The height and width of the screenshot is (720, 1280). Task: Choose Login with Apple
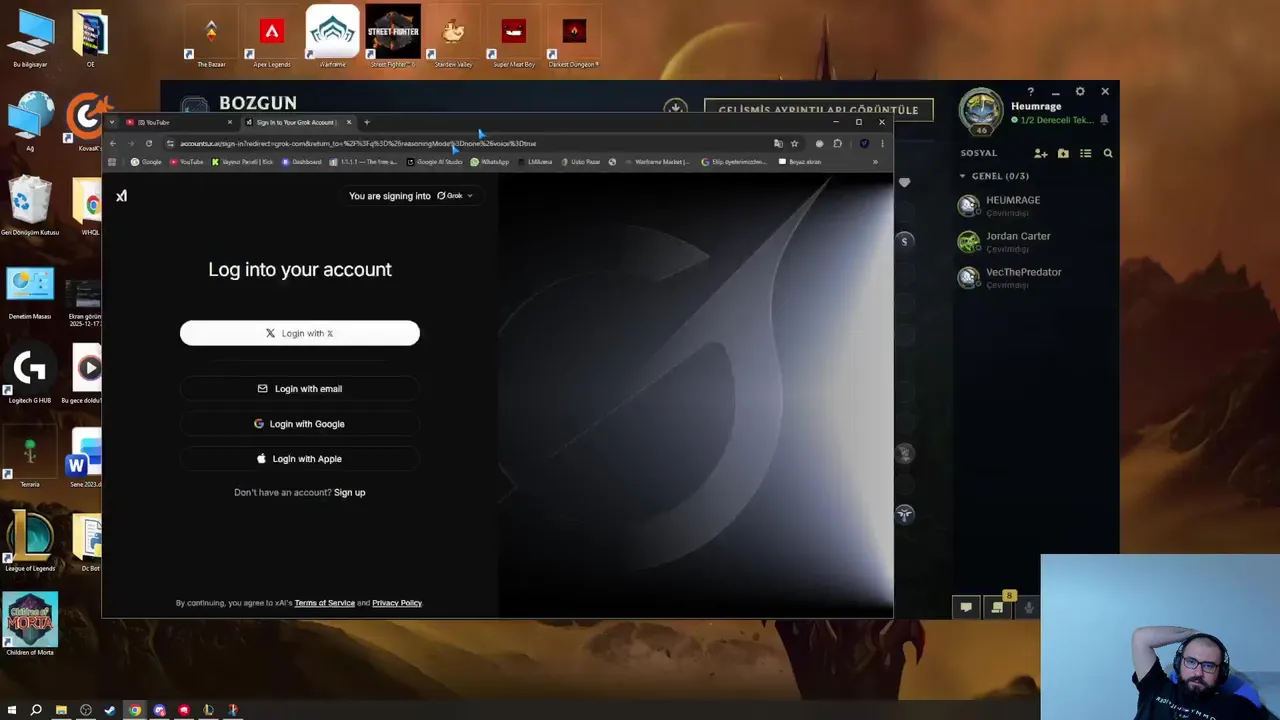point(300,458)
